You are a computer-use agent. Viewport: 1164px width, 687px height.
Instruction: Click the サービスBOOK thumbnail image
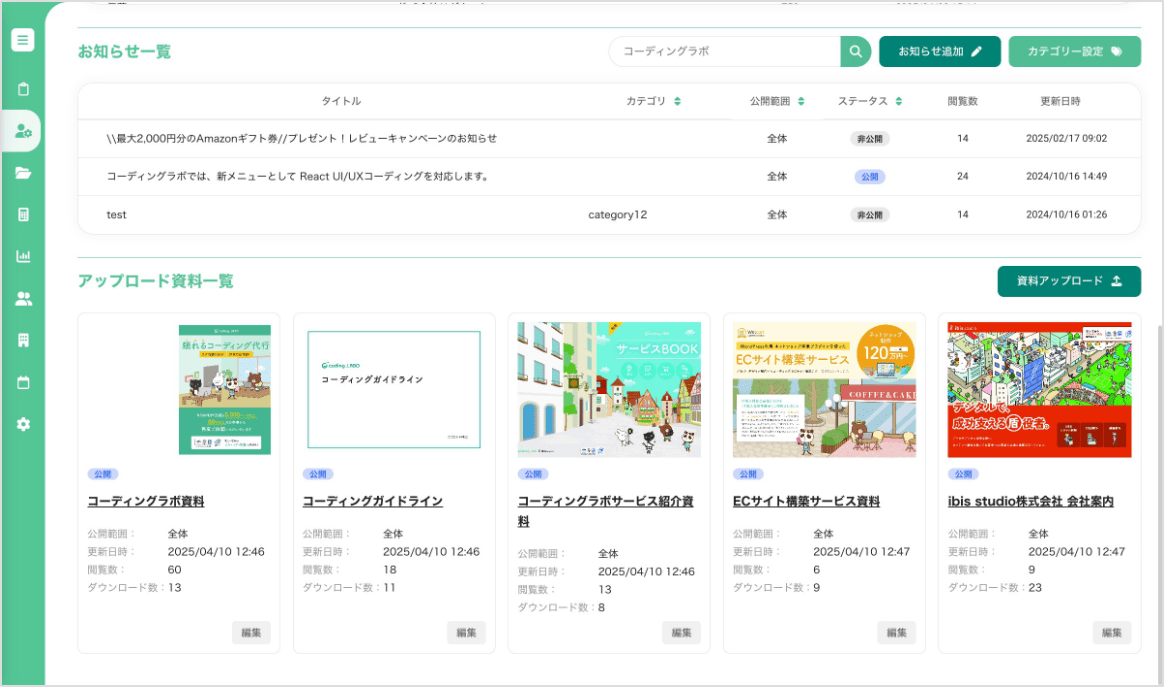tap(609, 389)
